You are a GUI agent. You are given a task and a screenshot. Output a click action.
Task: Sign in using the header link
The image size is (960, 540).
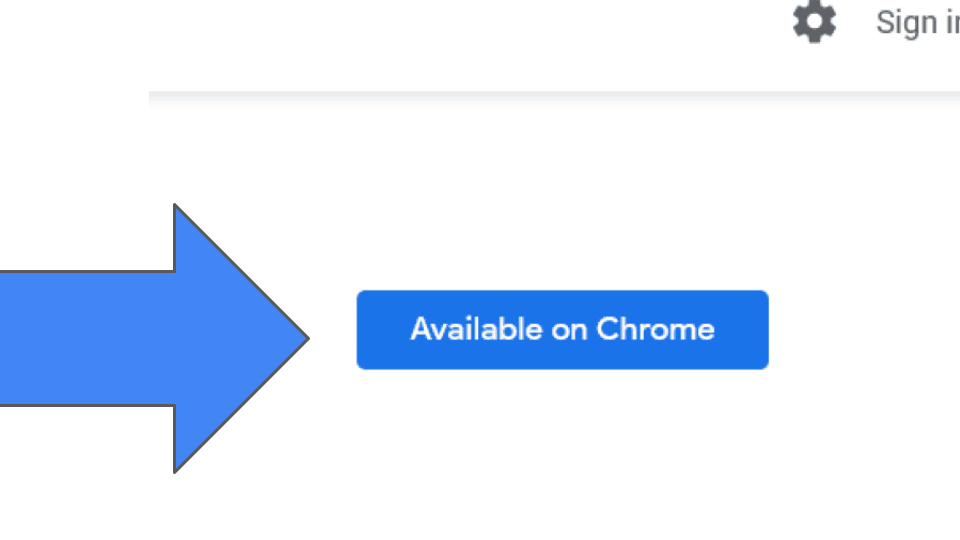(x=918, y=23)
